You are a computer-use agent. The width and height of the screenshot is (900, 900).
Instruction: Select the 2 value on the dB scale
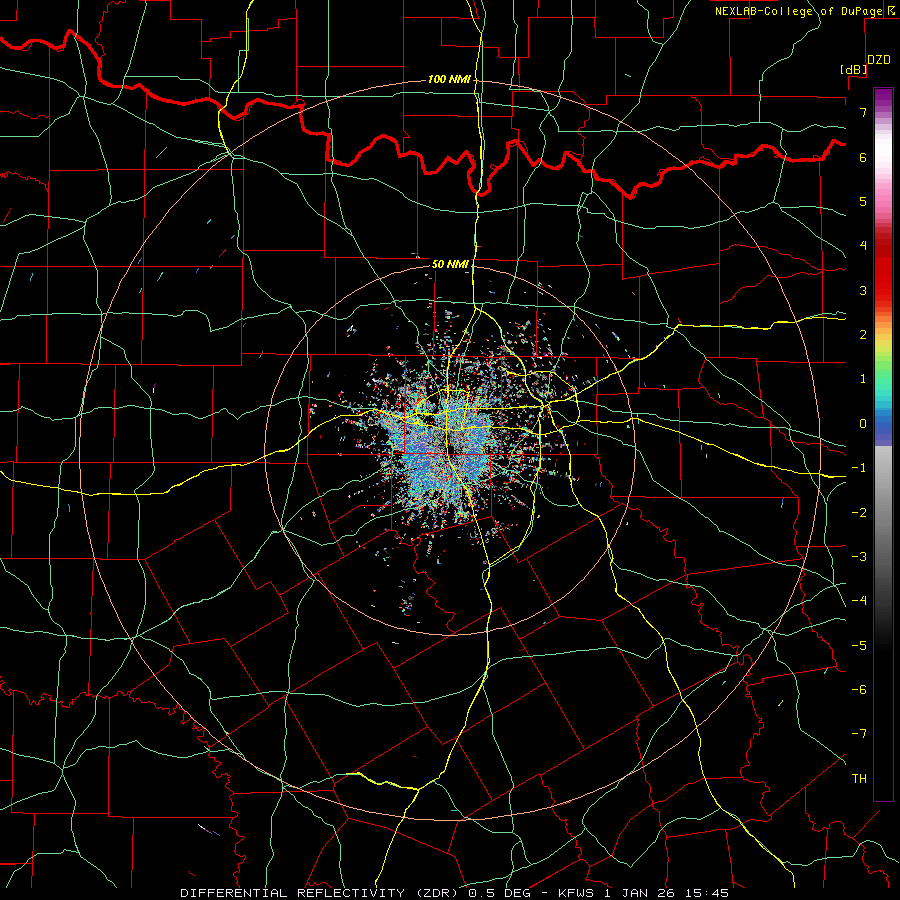[863, 335]
